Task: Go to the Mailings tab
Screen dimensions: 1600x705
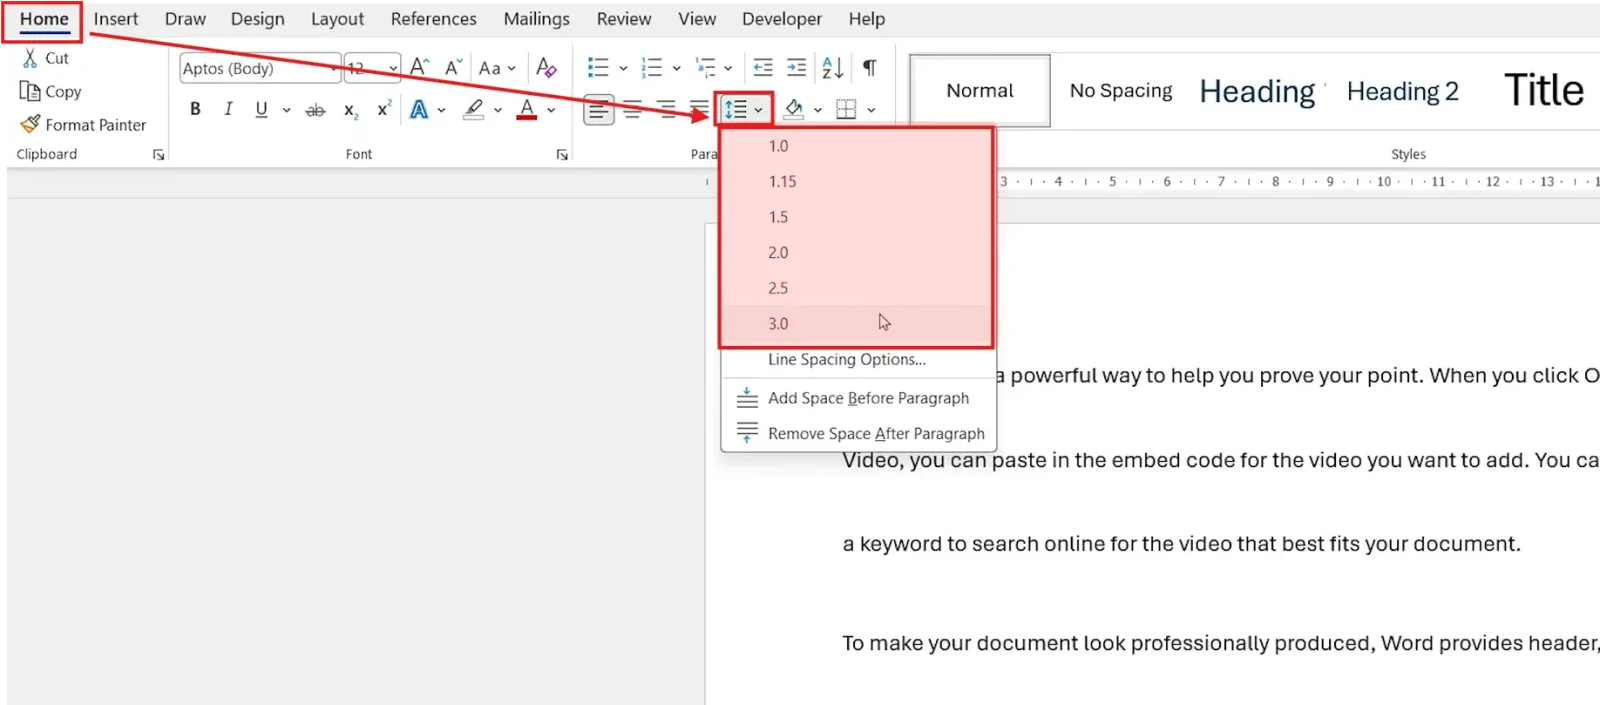Action: 536,19
